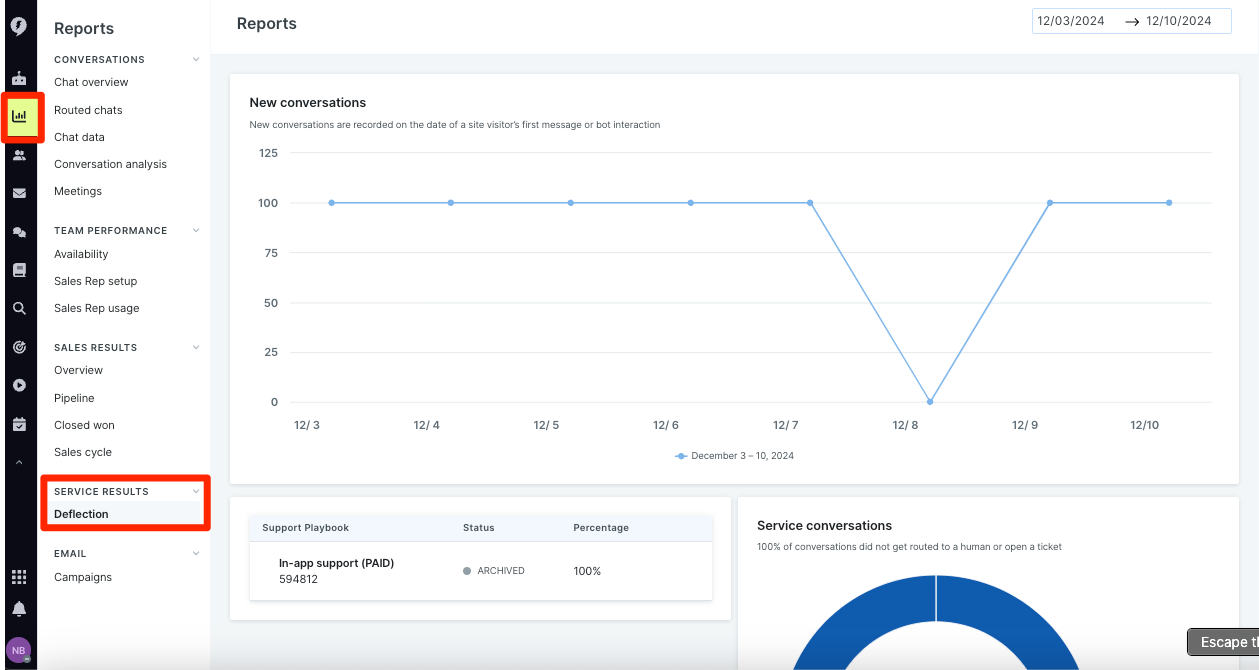The height and width of the screenshot is (670, 1259).
Task: Click the New conversations chart title
Action: [x=308, y=102]
